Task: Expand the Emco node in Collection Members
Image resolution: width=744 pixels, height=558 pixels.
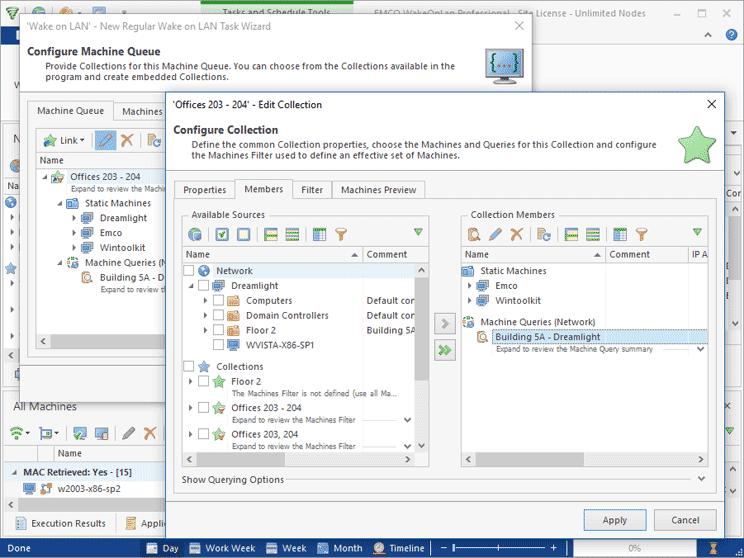Action: pos(470,286)
